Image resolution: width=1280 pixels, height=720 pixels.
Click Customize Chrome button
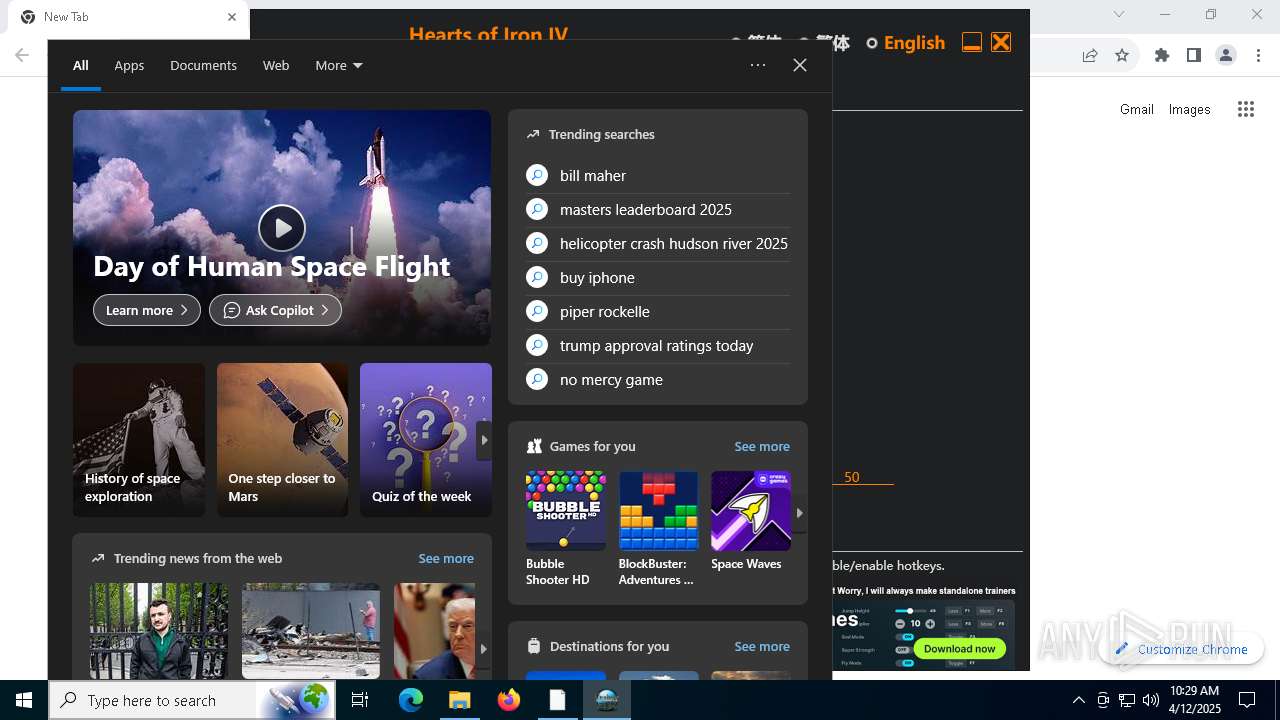[1182, 649]
